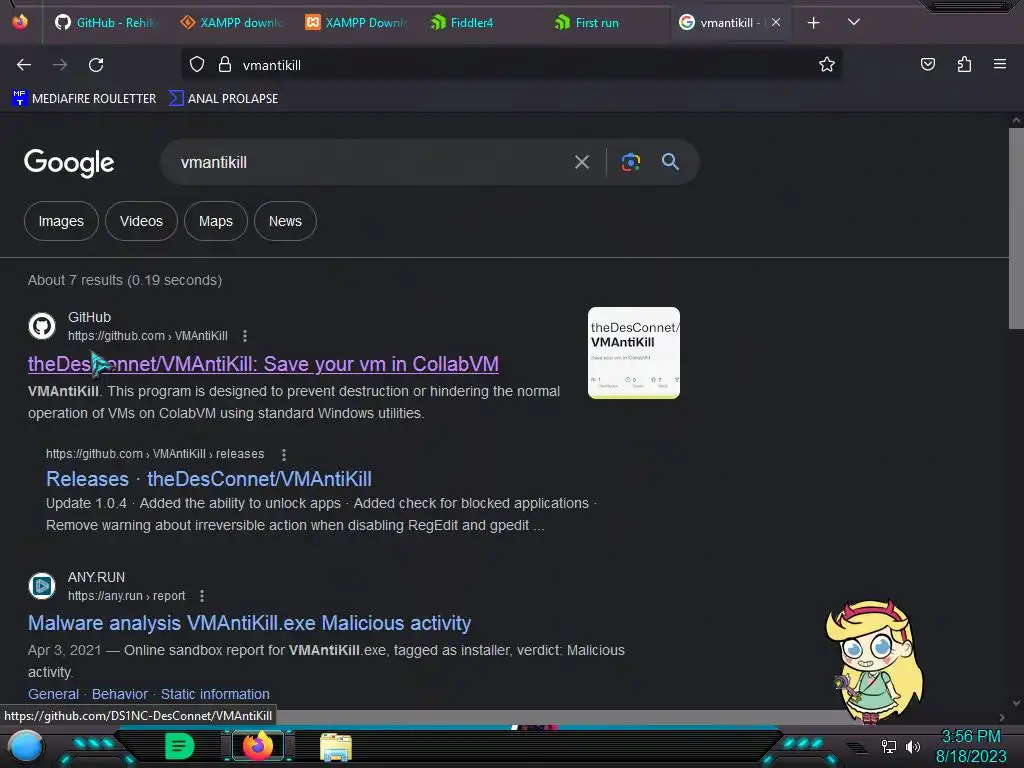
Task: Switch to the GitHub tab
Action: pyautogui.click(x=105, y=23)
